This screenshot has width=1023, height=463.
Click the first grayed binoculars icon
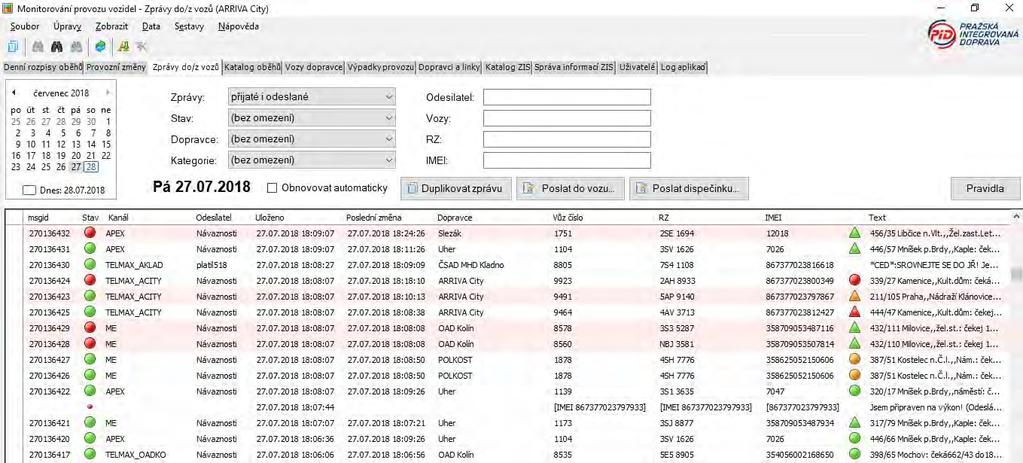tap(38, 46)
